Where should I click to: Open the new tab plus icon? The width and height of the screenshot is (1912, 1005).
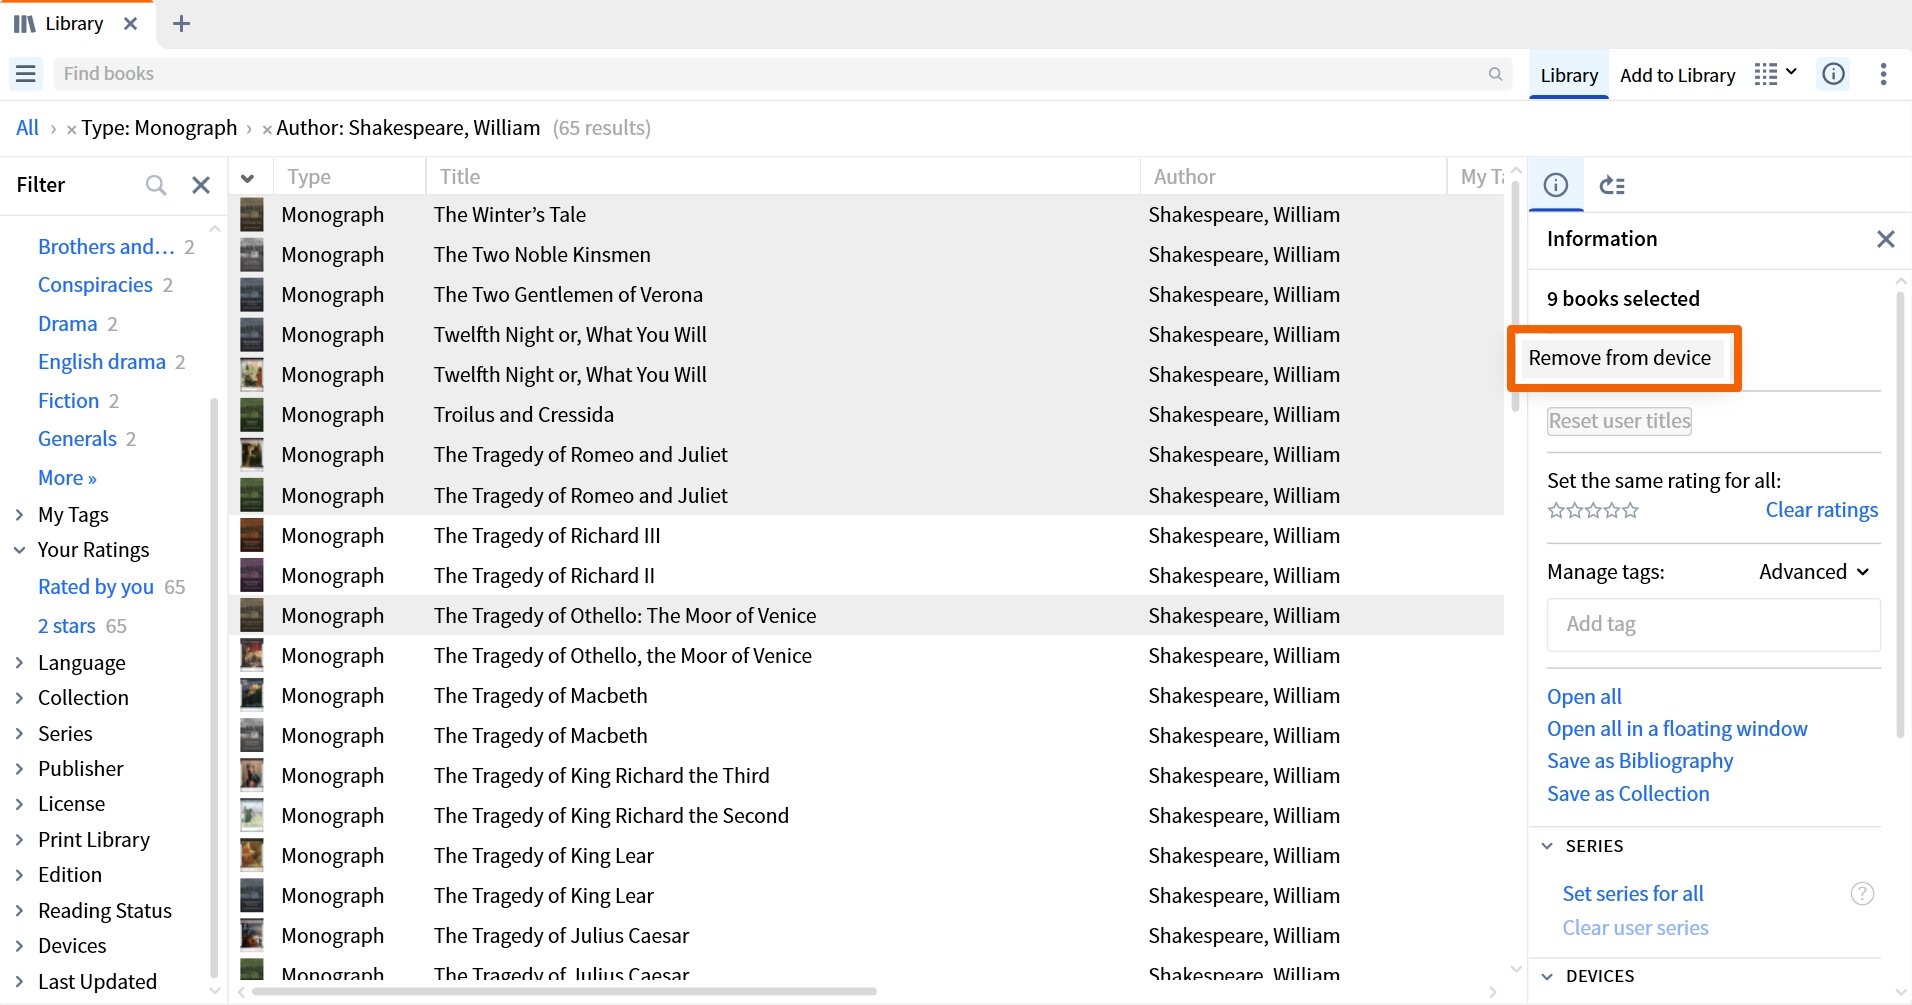click(181, 24)
